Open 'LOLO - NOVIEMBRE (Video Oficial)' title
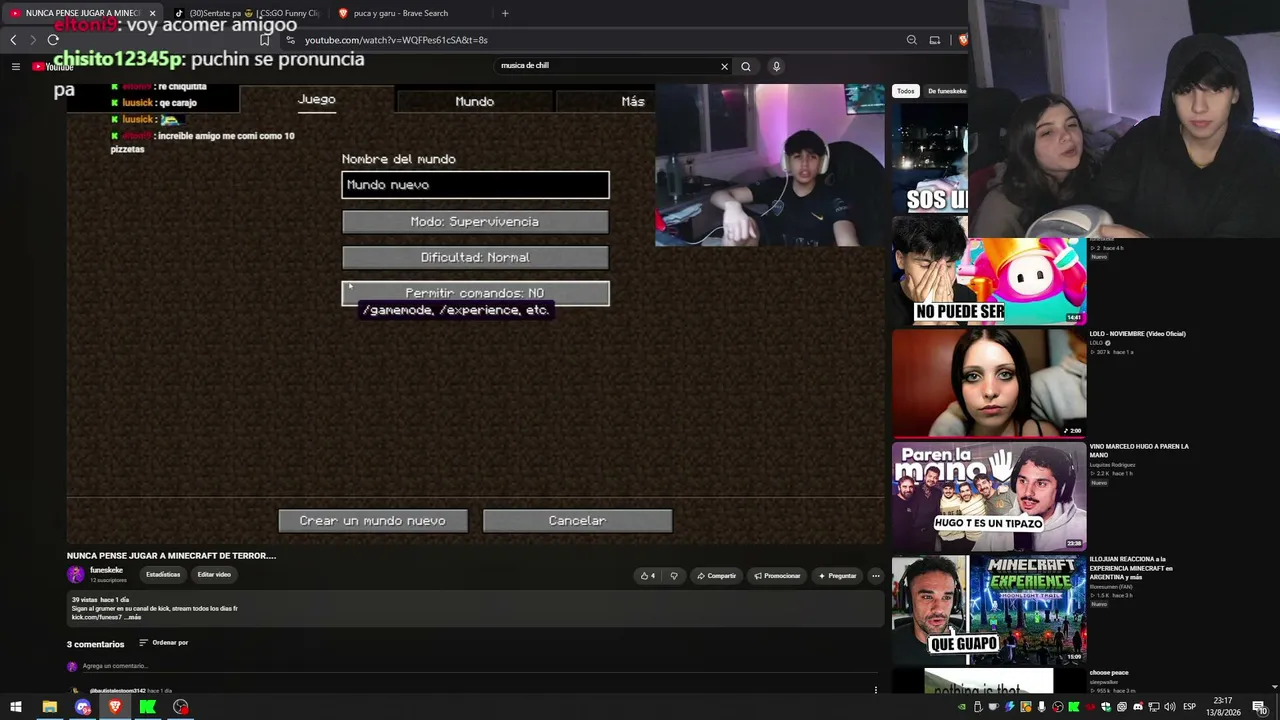 click(1138, 334)
